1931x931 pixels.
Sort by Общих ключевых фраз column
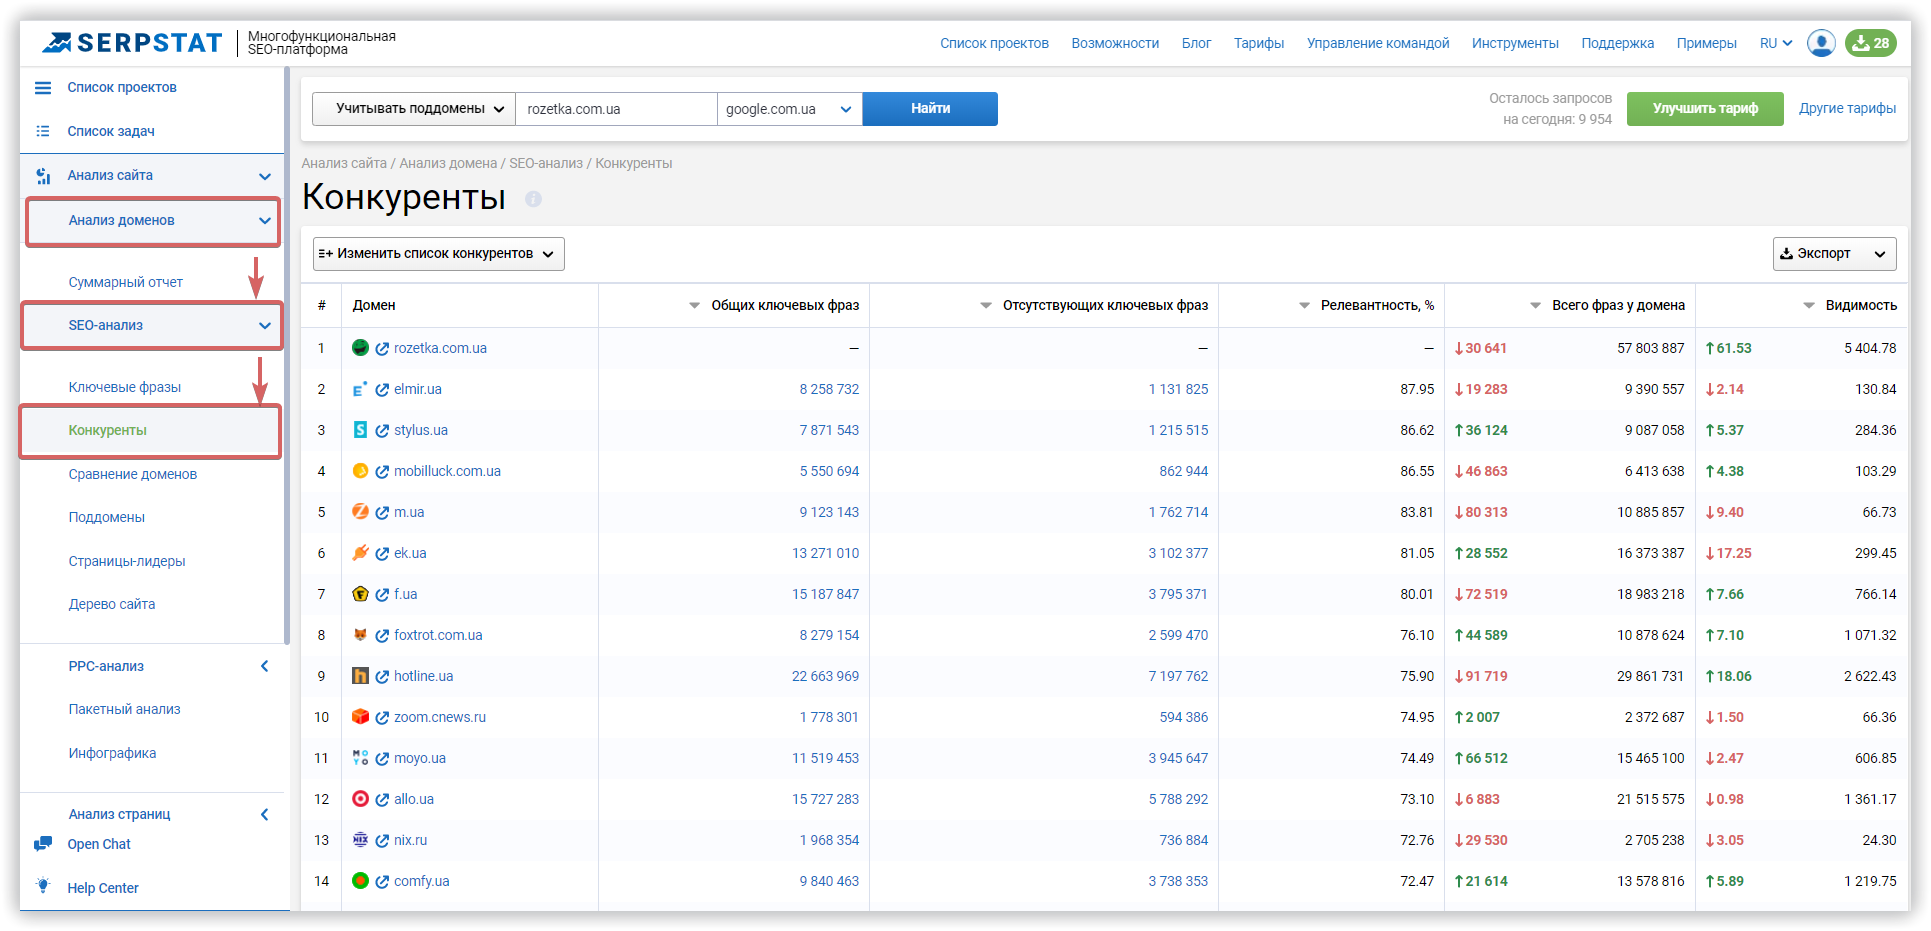pos(694,306)
